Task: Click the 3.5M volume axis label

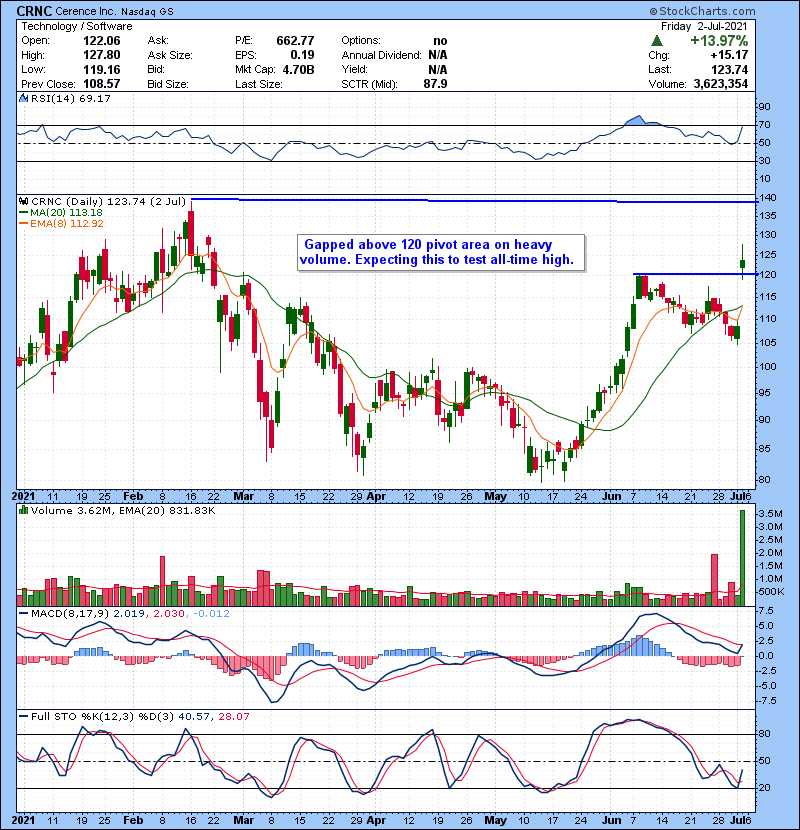Action: [770, 514]
